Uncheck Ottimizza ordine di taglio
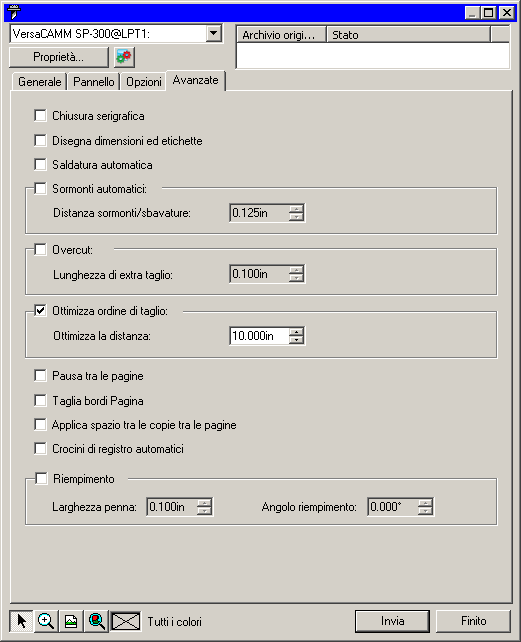 pyautogui.click(x=40, y=311)
